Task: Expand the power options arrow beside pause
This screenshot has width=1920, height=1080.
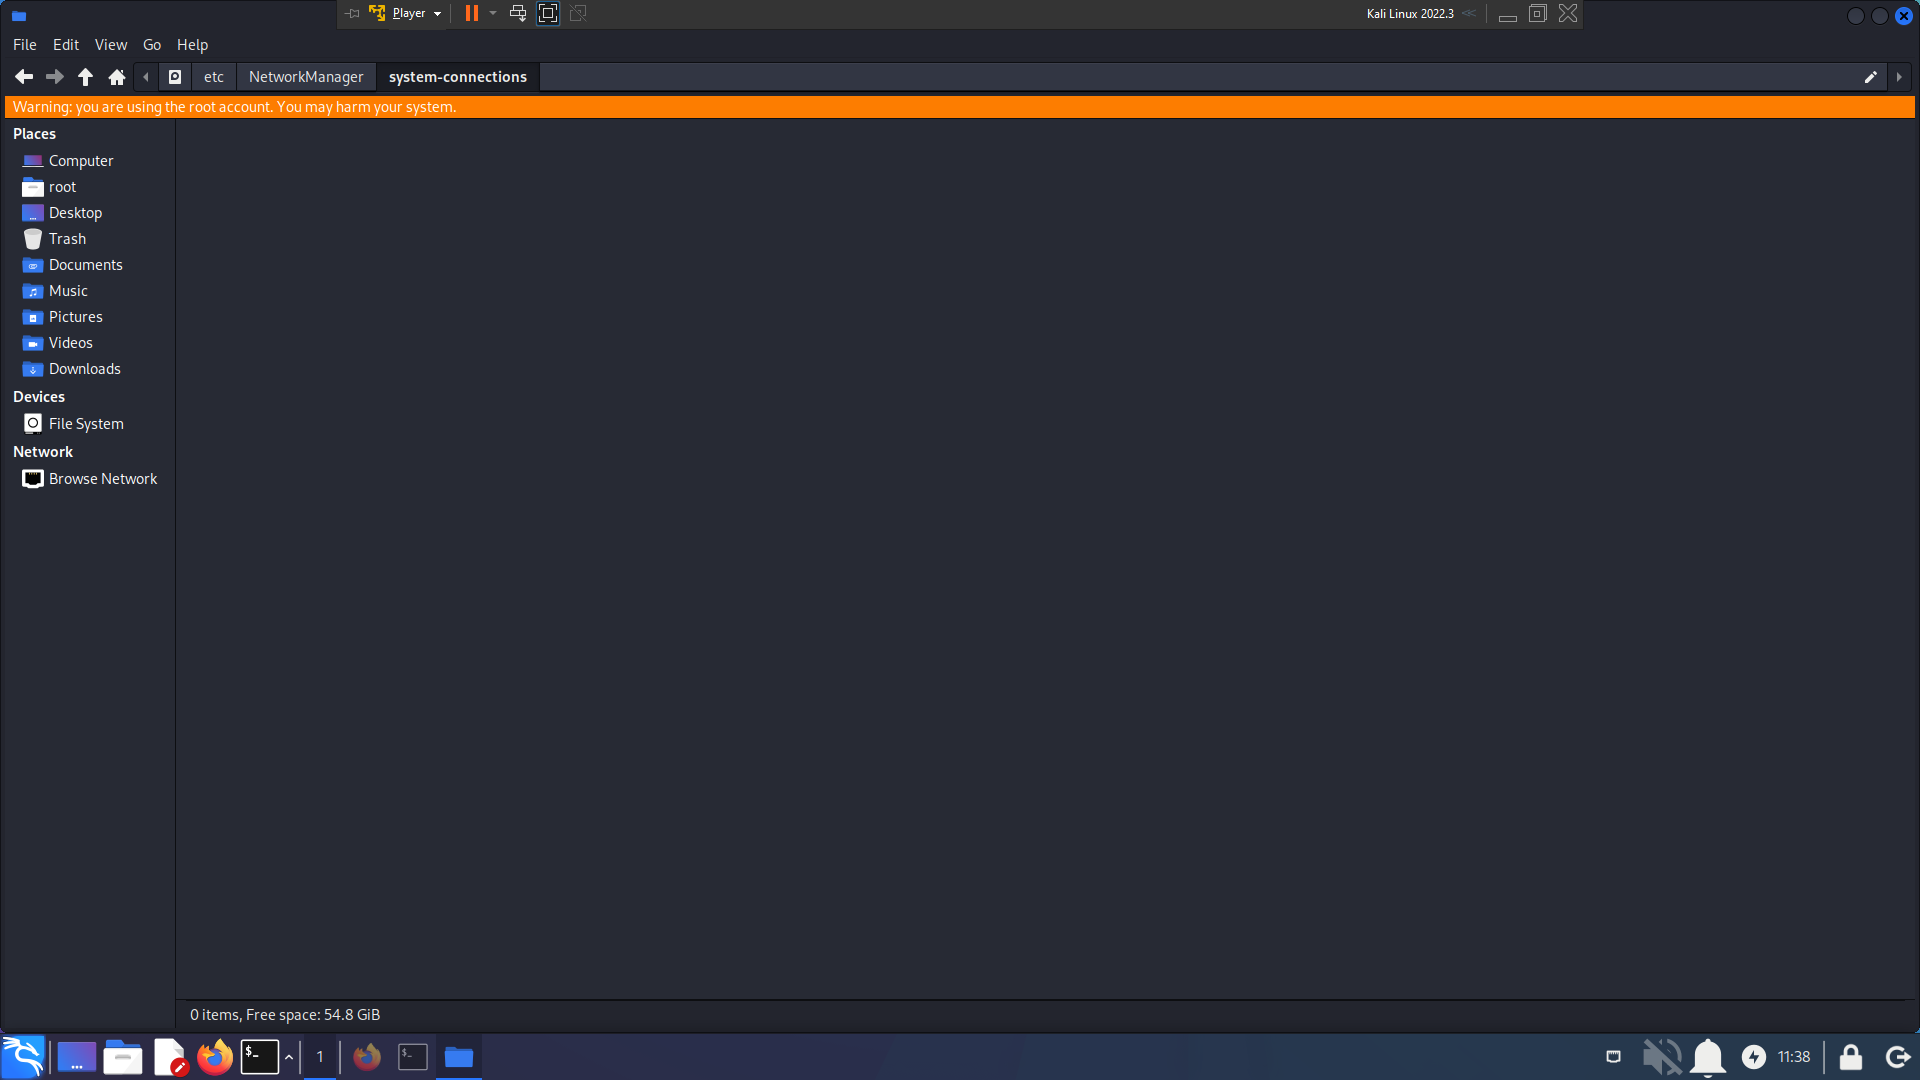Action: [x=493, y=13]
